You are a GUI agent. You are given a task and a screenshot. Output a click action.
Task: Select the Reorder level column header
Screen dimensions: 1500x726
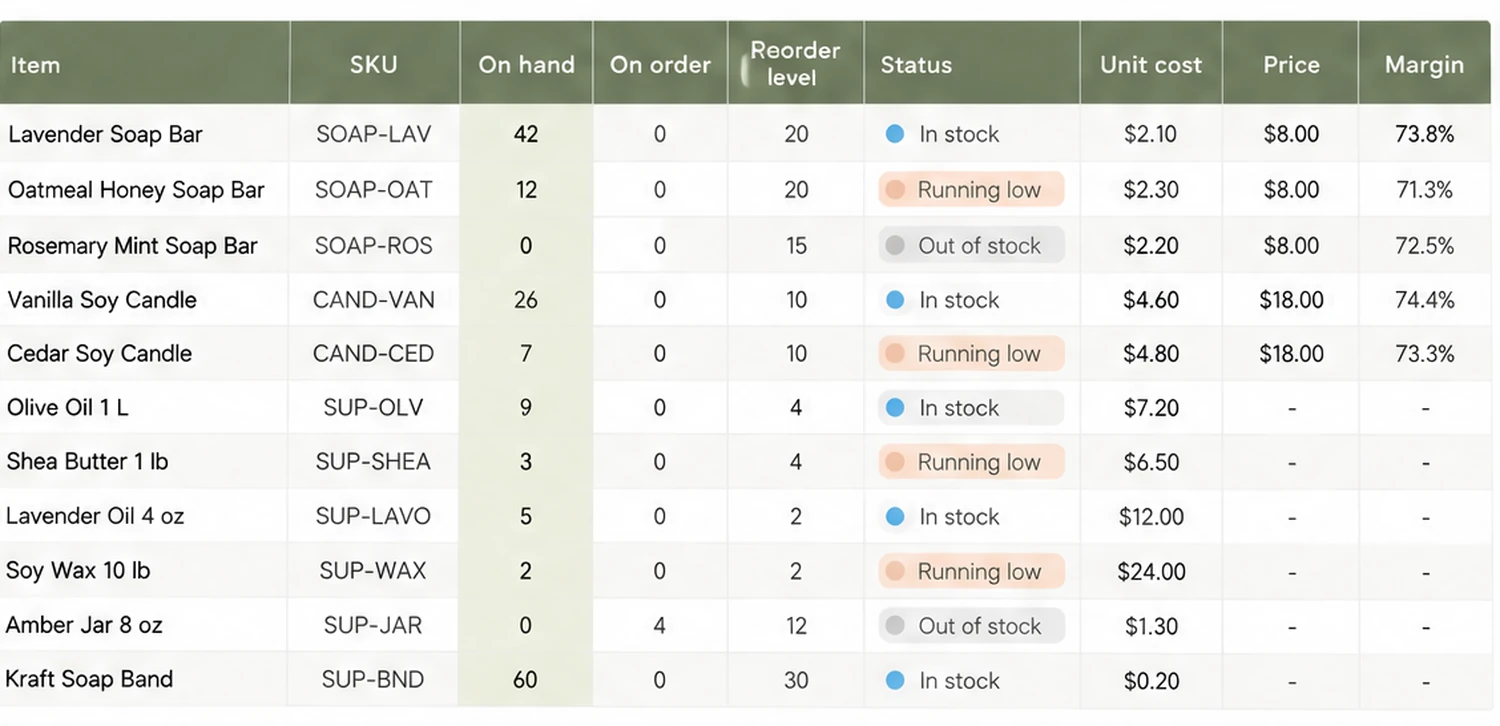click(x=795, y=63)
